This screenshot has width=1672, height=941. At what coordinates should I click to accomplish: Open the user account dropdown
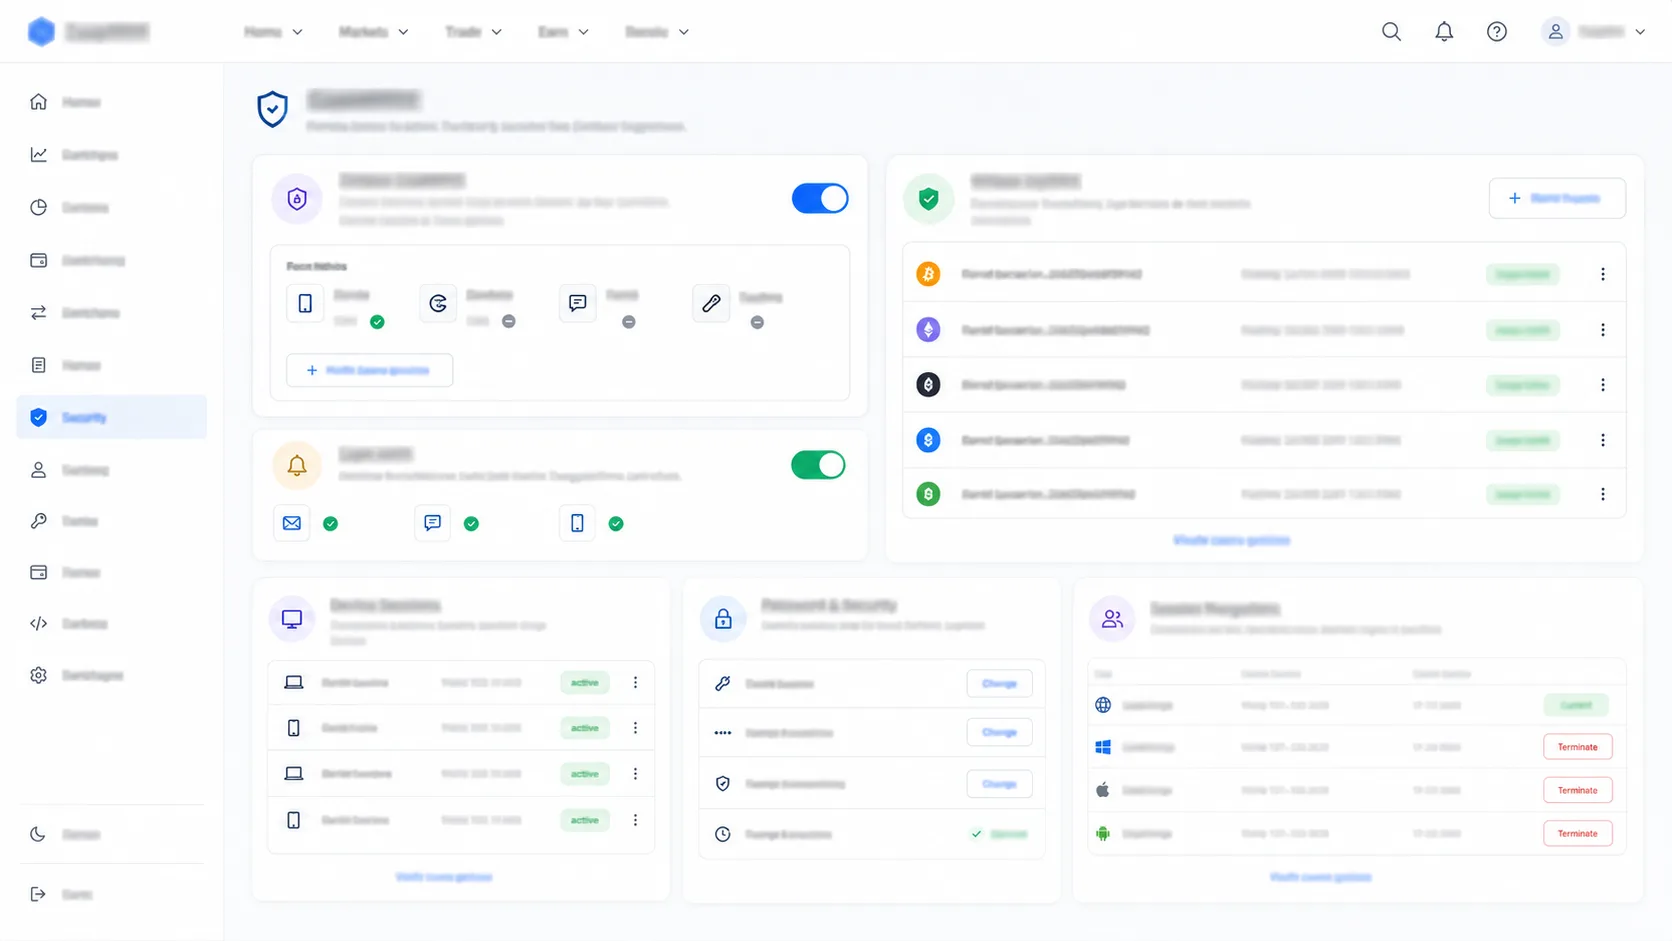[x=1593, y=32]
